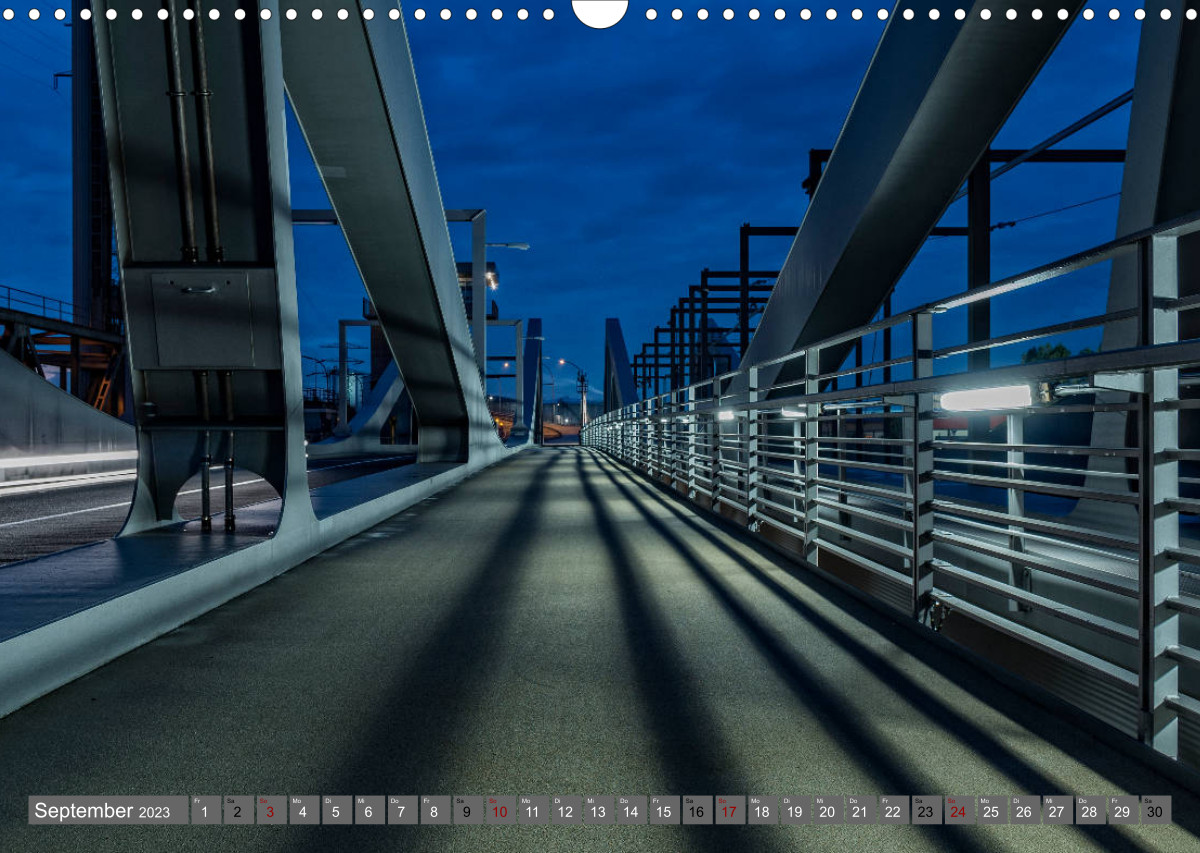Click the day 5 cell
Image resolution: width=1200 pixels, height=853 pixels.
[x=337, y=810]
